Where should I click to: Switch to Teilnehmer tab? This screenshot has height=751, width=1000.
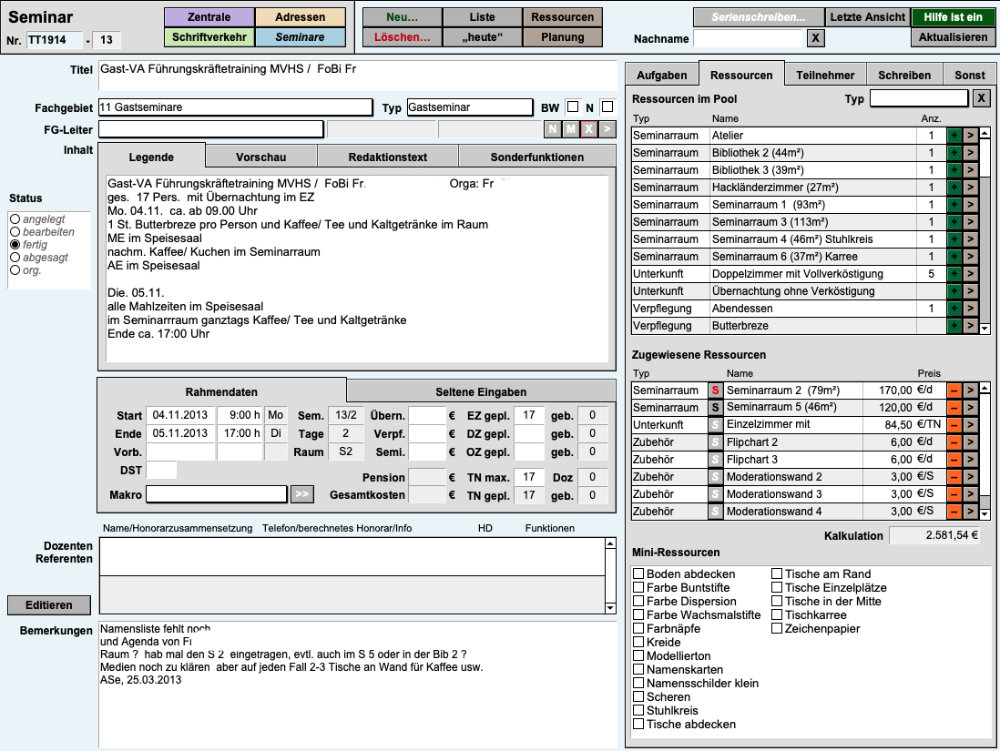point(824,75)
